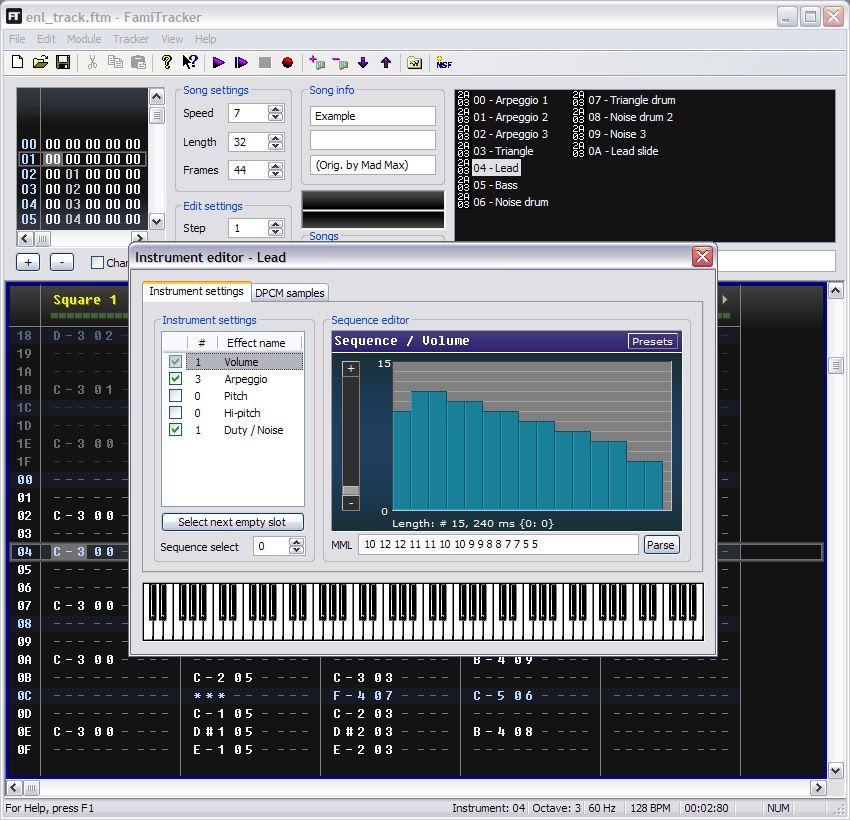Click the add frame toolbar icon
Image resolution: width=850 pixels, height=820 pixels.
click(317, 62)
